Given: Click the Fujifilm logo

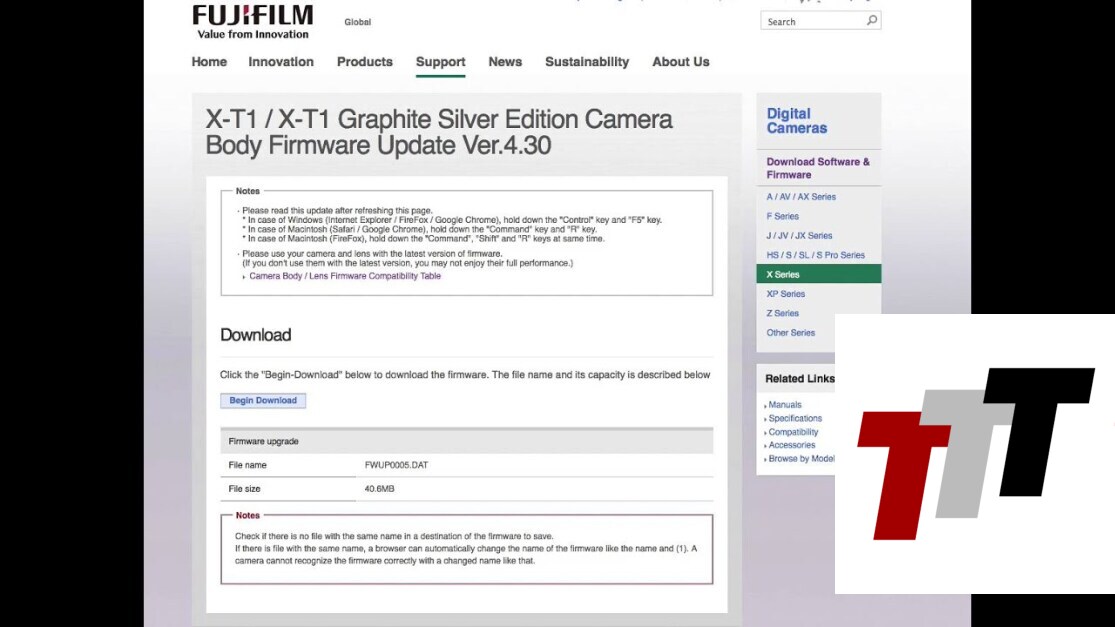Looking at the screenshot, I should point(252,20).
